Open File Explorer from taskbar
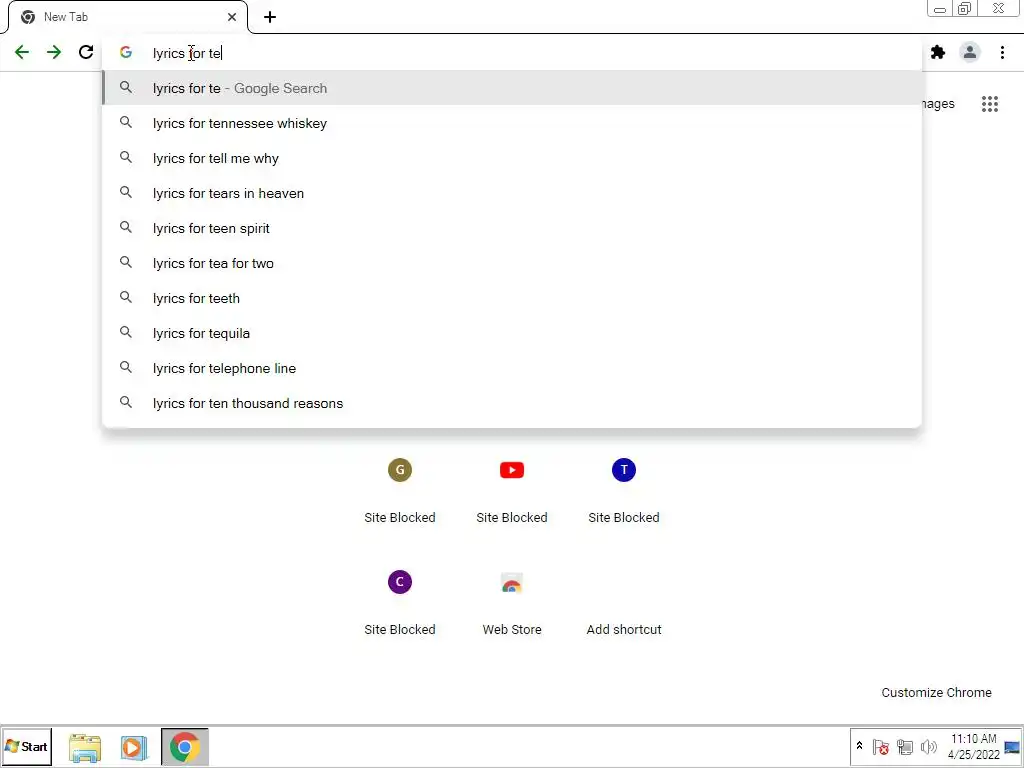The image size is (1024, 768). [85, 747]
